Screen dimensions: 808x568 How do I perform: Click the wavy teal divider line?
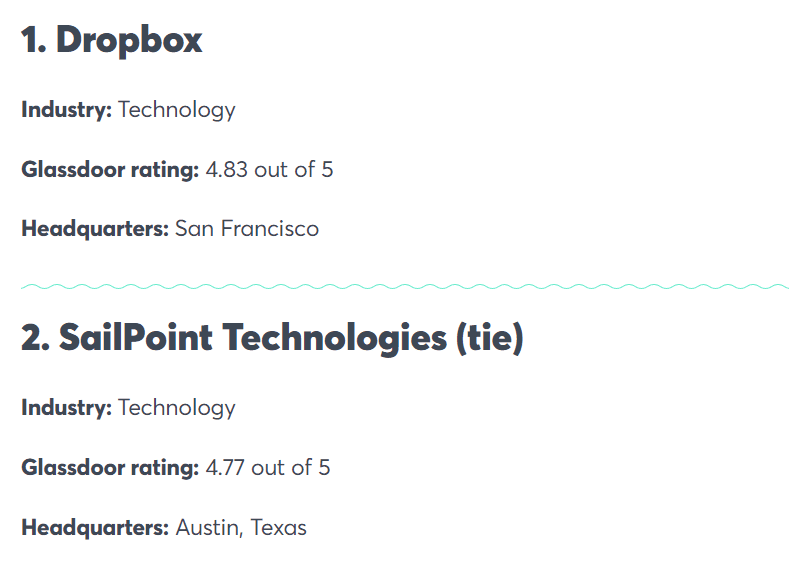404,287
